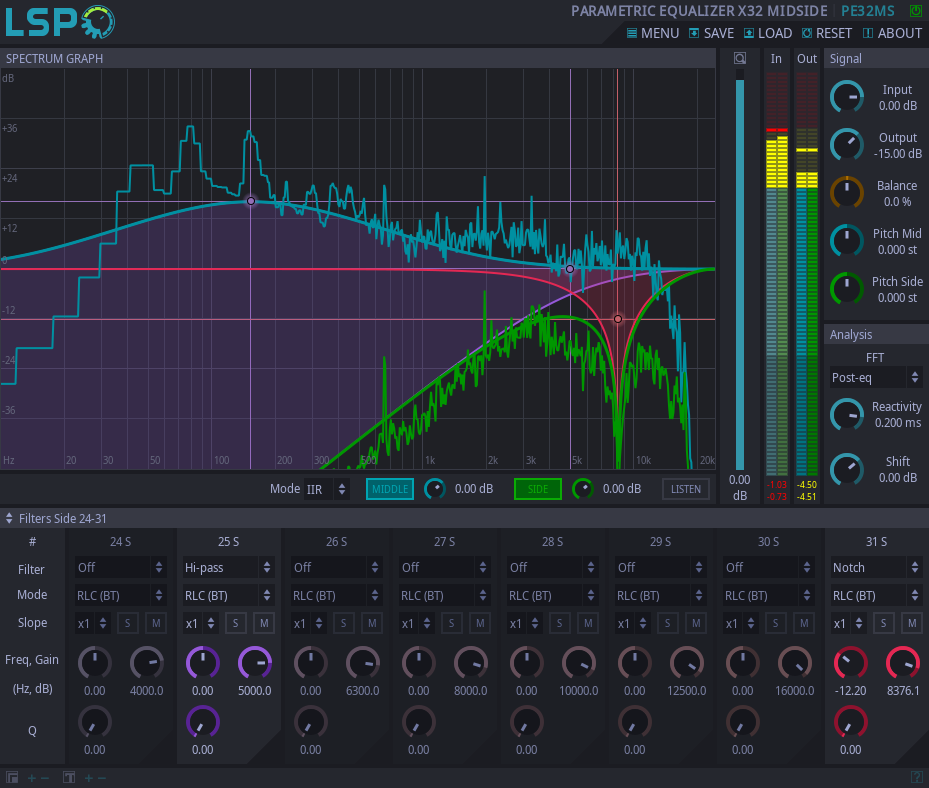This screenshot has width=929, height=788.
Task: Open the FFT Post-eq dropdown
Action: 875,377
